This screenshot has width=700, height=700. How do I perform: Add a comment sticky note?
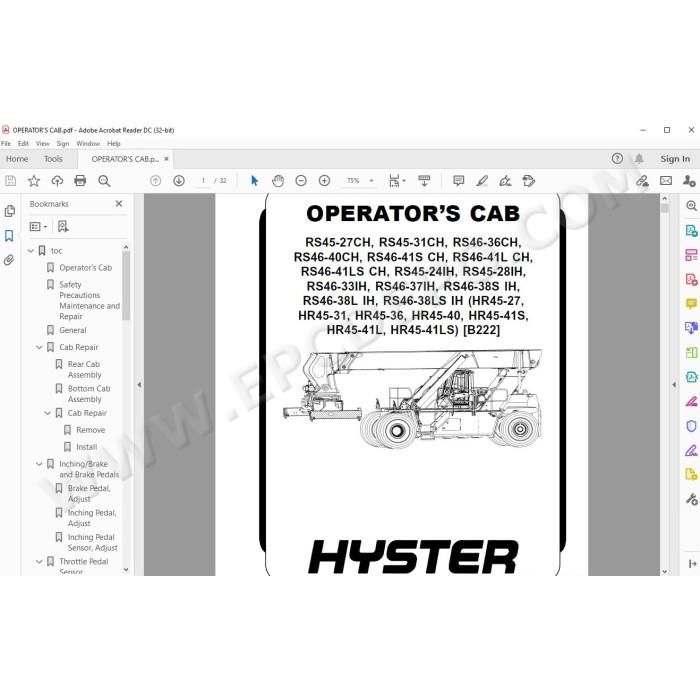click(458, 181)
